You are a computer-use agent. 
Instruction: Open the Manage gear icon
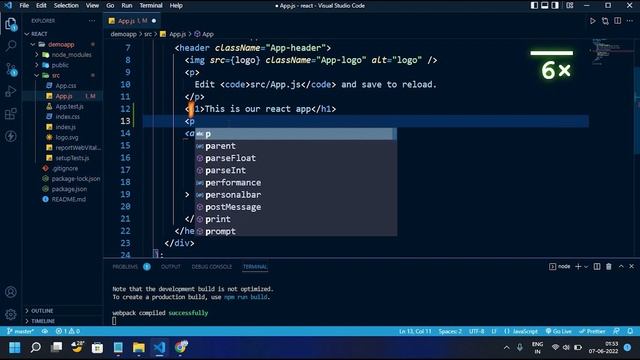(11, 314)
